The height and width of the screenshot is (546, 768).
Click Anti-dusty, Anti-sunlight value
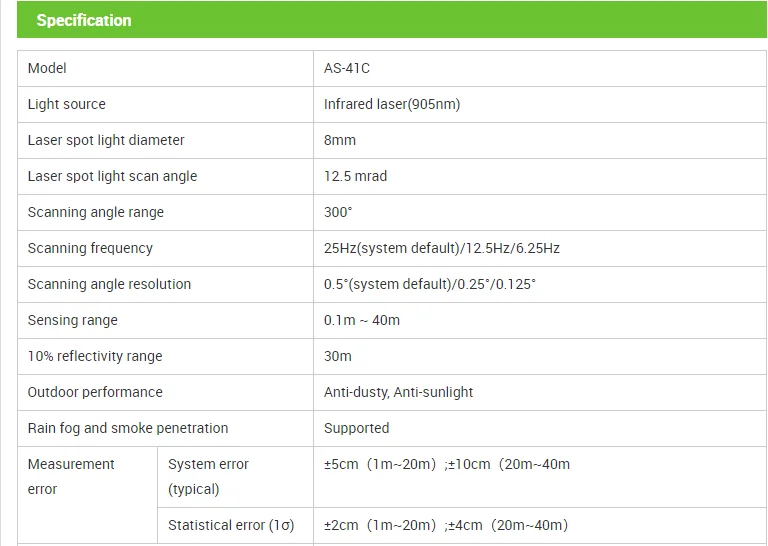398,392
